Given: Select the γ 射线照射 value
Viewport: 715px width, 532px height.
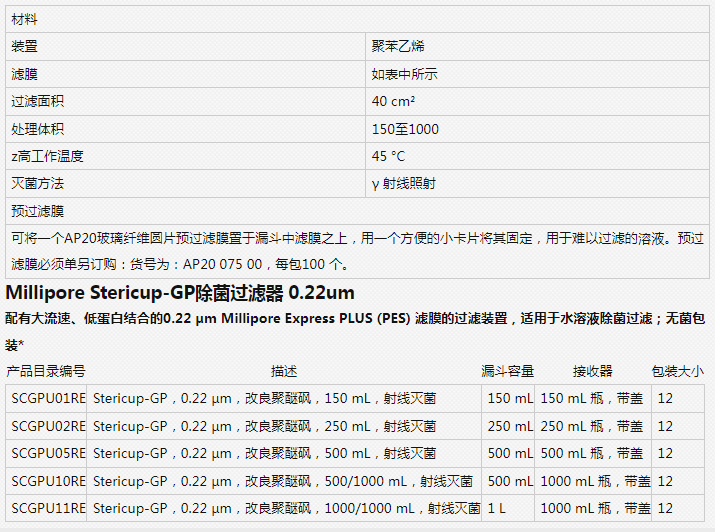Looking at the screenshot, I should pyautogui.click(x=404, y=183).
